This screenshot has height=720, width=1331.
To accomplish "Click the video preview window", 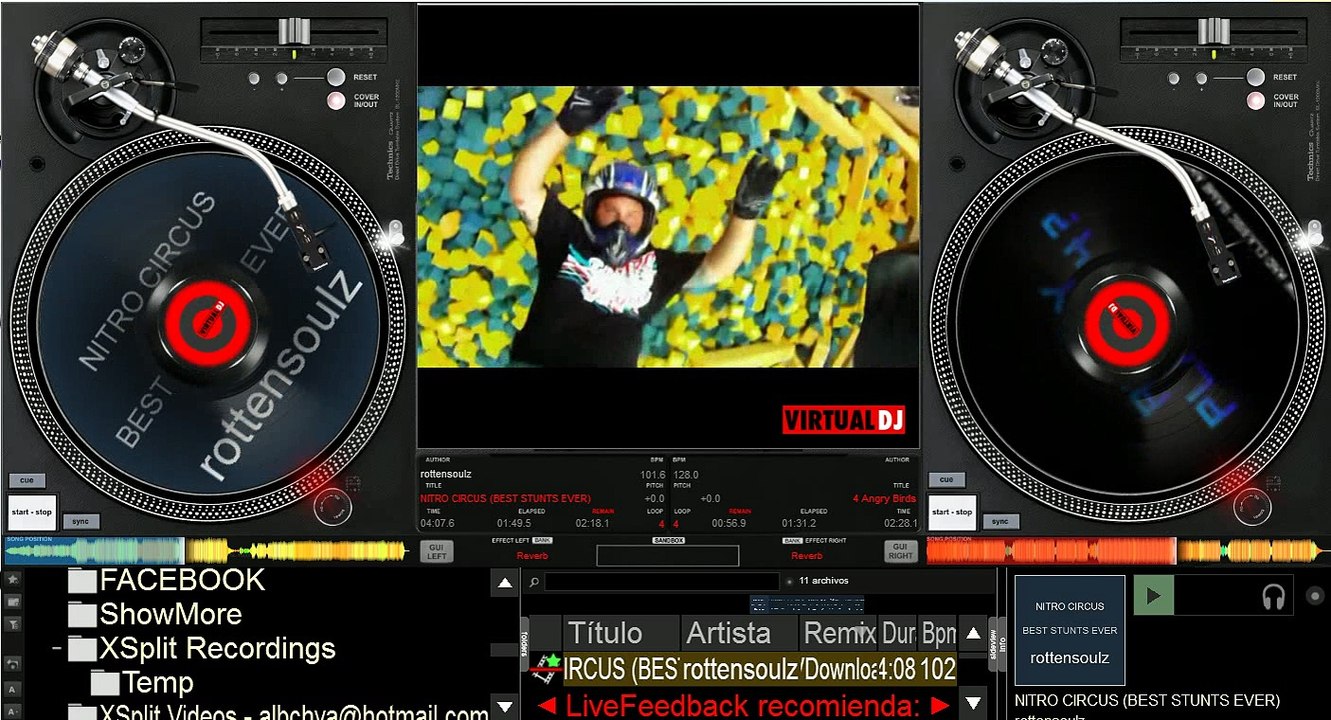I will [x=668, y=227].
